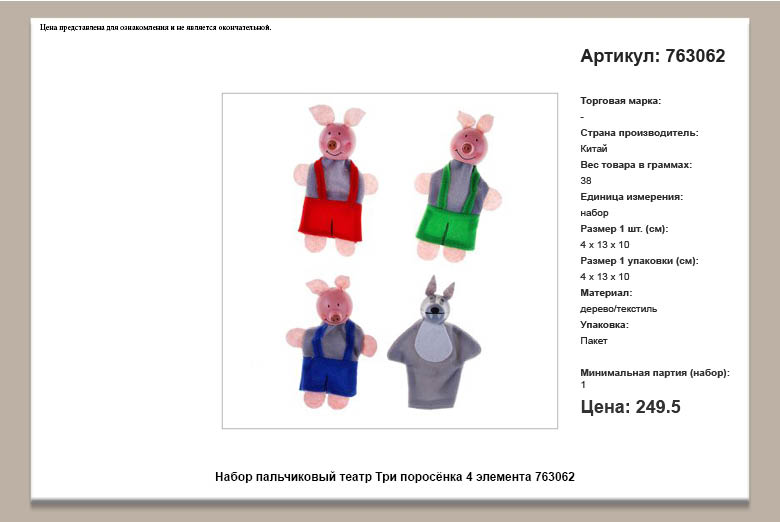The image size is (780, 522).
Task: Click the 'Упаковка:' label
Action: click(x=604, y=324)
